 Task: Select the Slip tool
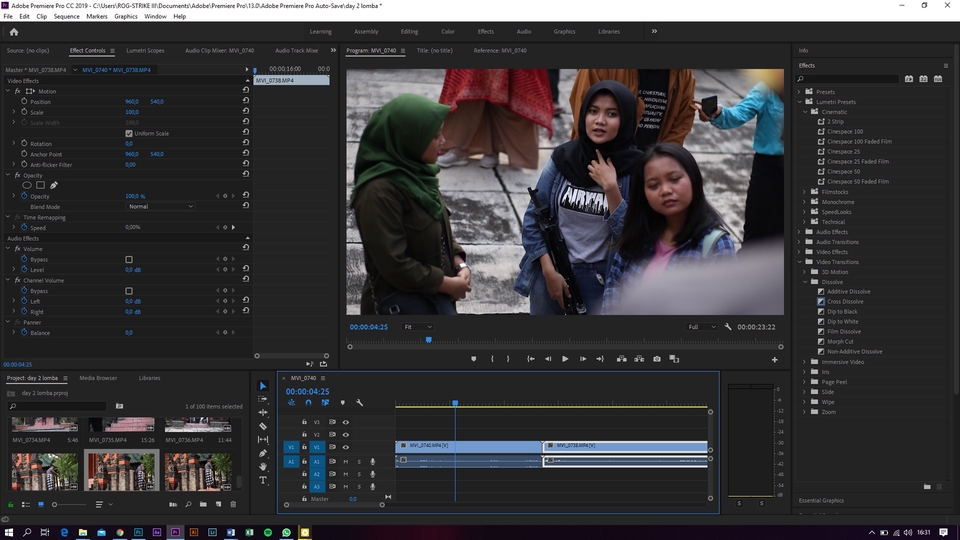pyautogui.click(x=263, y=440)
